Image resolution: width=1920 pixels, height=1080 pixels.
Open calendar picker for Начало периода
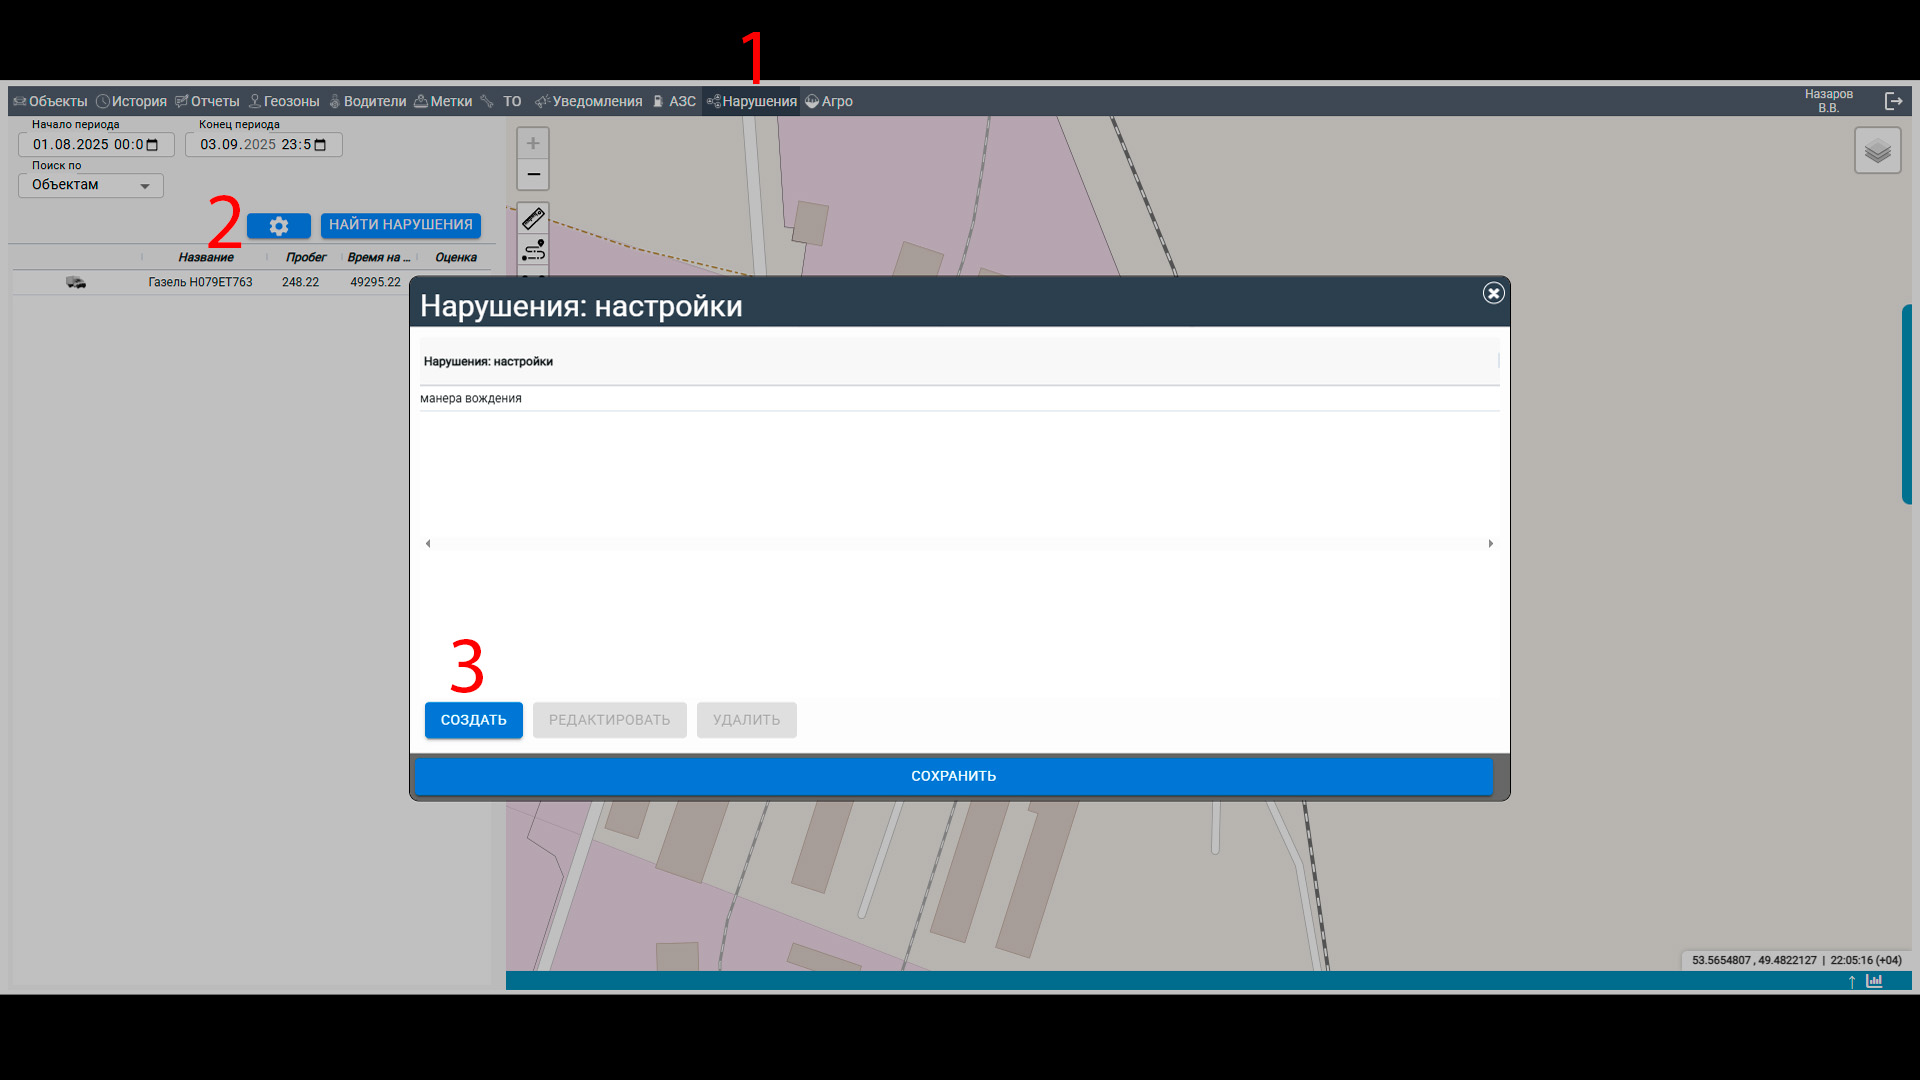tap(152, 145)
